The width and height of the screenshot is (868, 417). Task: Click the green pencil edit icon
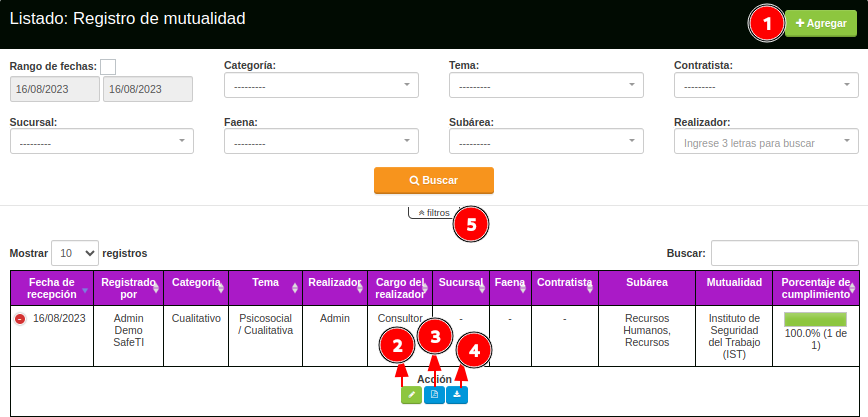click(x=411, y=395)
